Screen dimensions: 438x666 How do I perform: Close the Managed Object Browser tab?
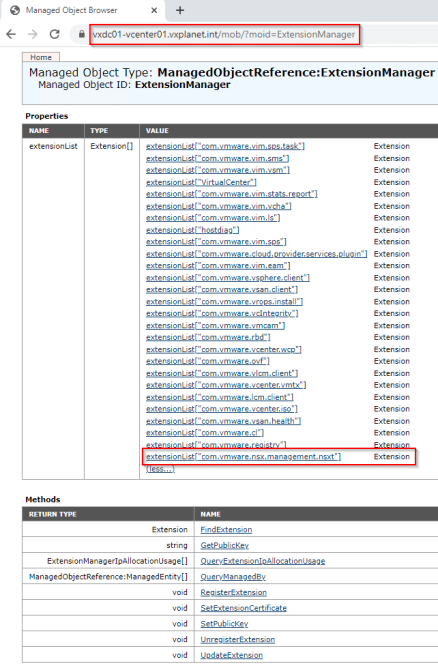pyautogui.click(x=154, y=10)
